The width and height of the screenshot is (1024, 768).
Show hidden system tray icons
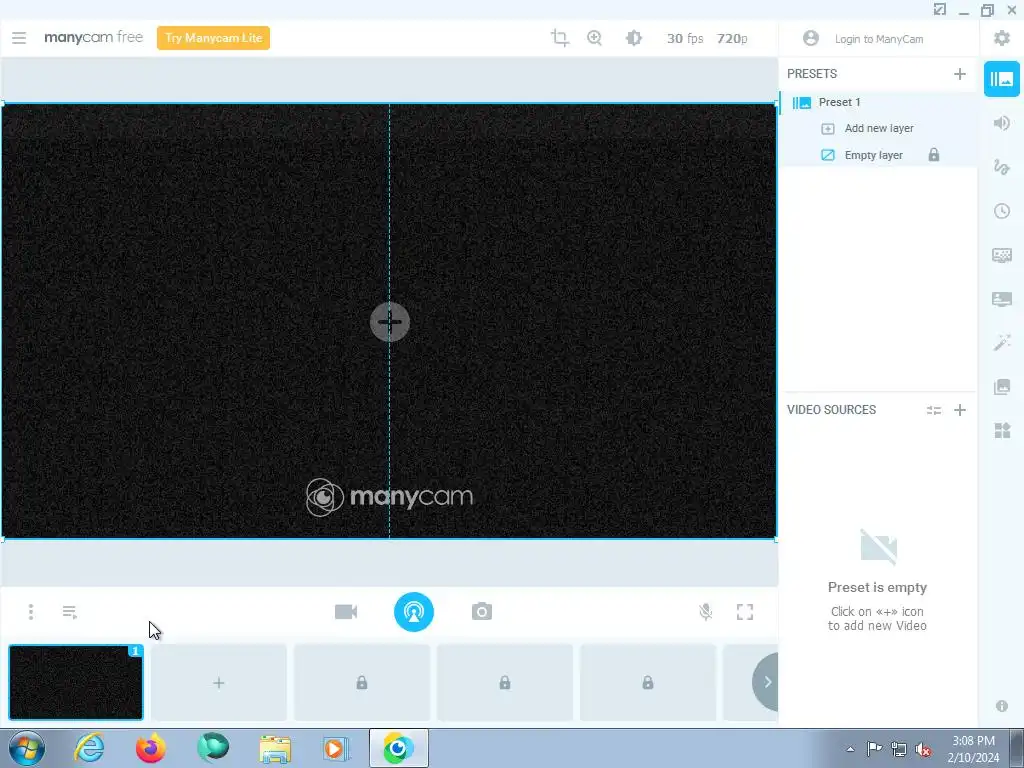(850, 750)
